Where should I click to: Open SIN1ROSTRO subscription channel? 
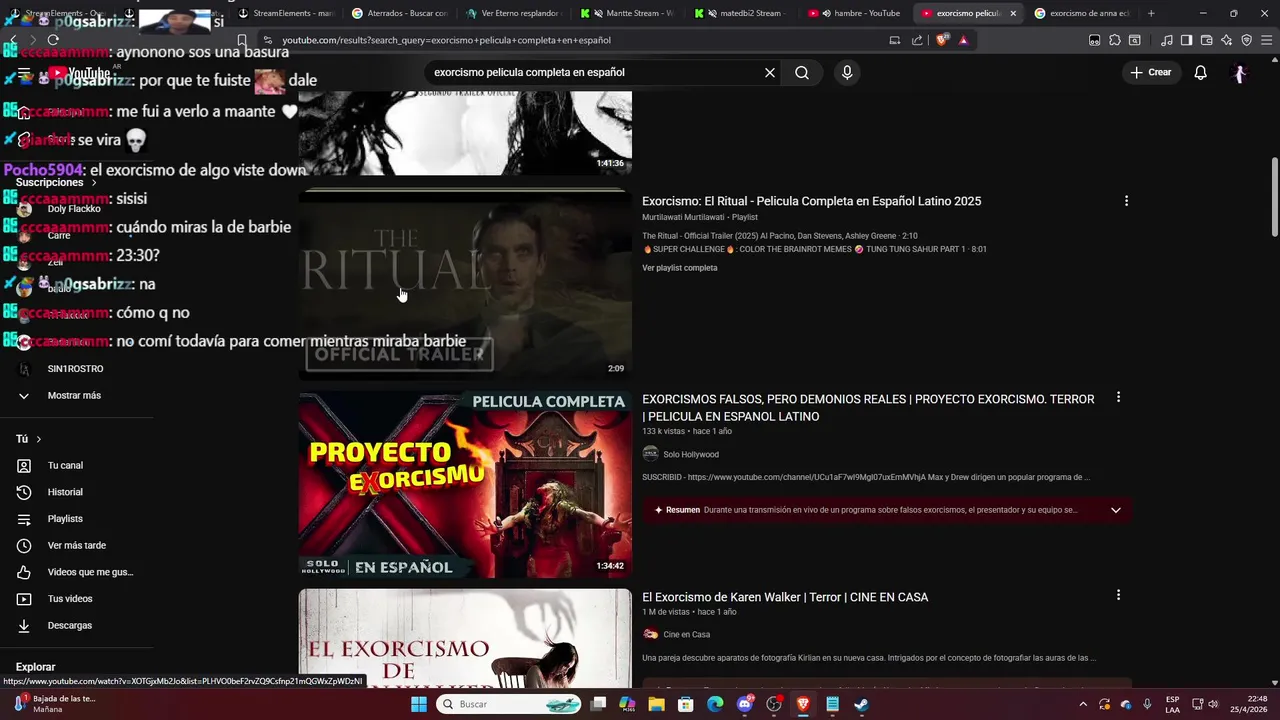coord(76,369)
